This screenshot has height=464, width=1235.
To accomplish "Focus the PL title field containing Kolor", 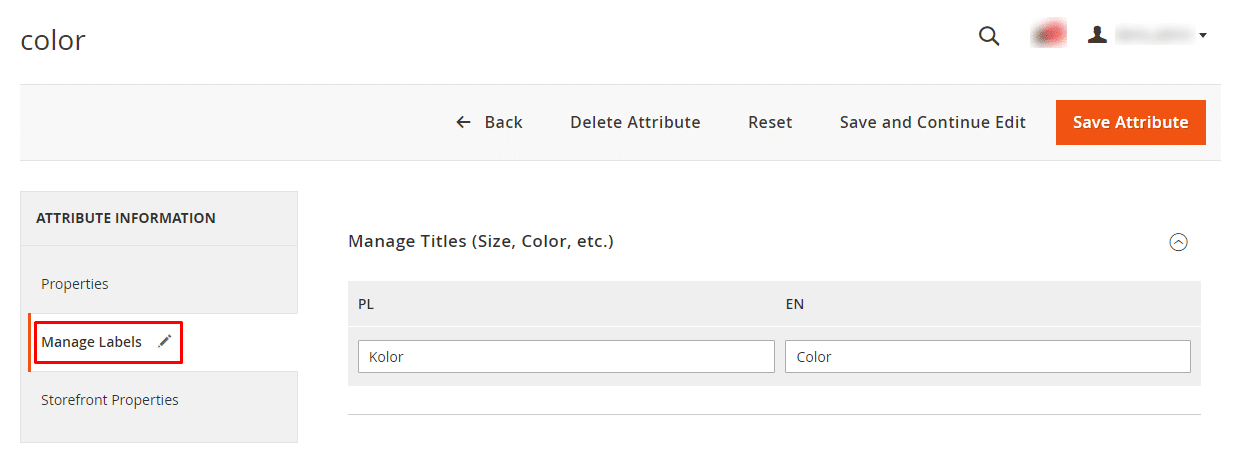I will point(565,357).
